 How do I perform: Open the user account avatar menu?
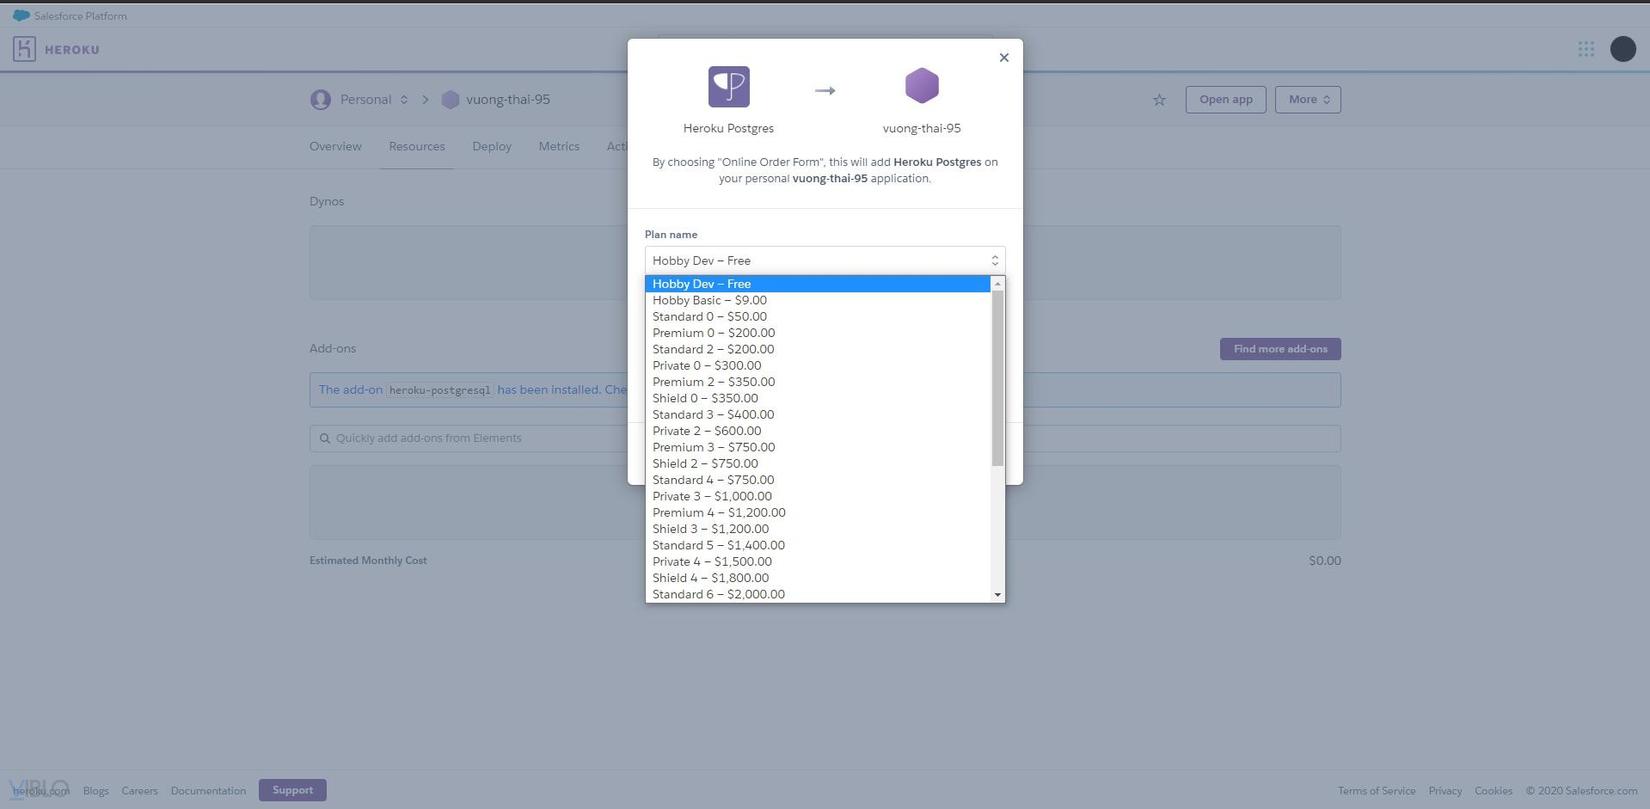(1623, 49)
